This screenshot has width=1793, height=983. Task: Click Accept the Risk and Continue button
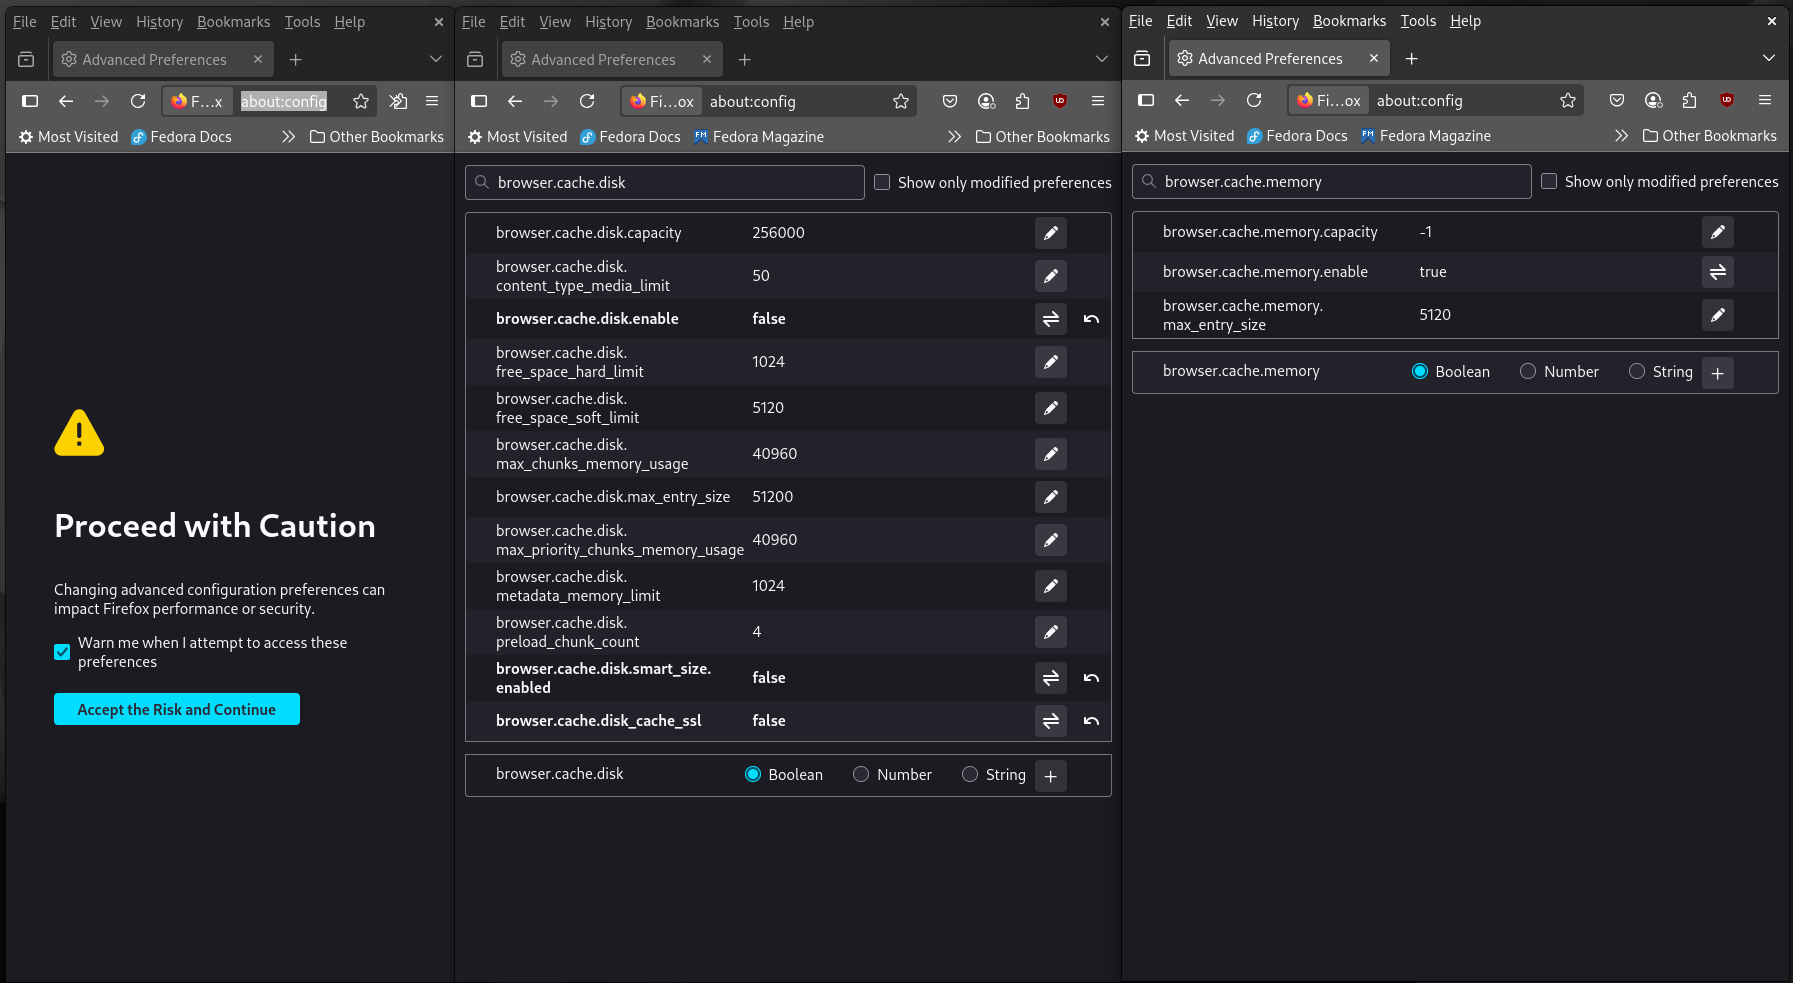(177, 709)
